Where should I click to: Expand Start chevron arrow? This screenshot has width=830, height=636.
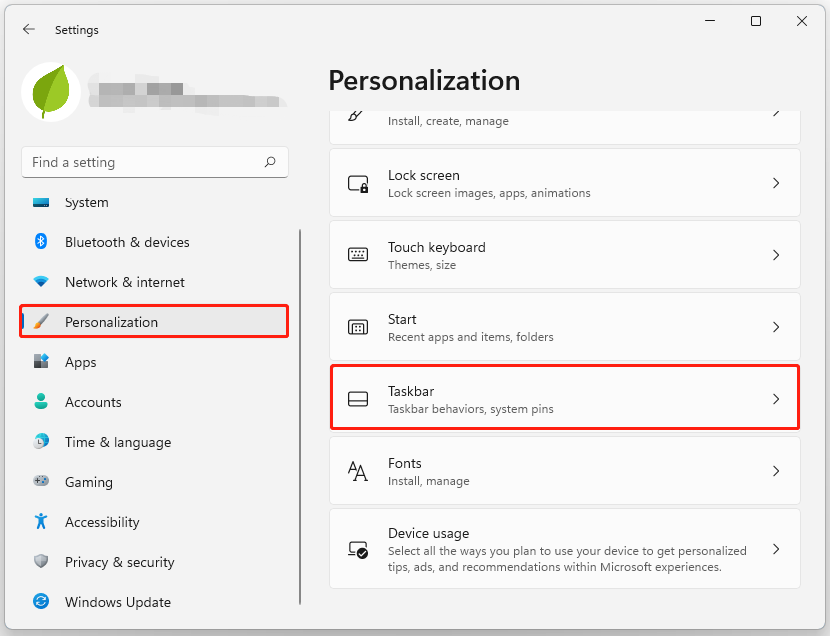(x=776, y=327)
